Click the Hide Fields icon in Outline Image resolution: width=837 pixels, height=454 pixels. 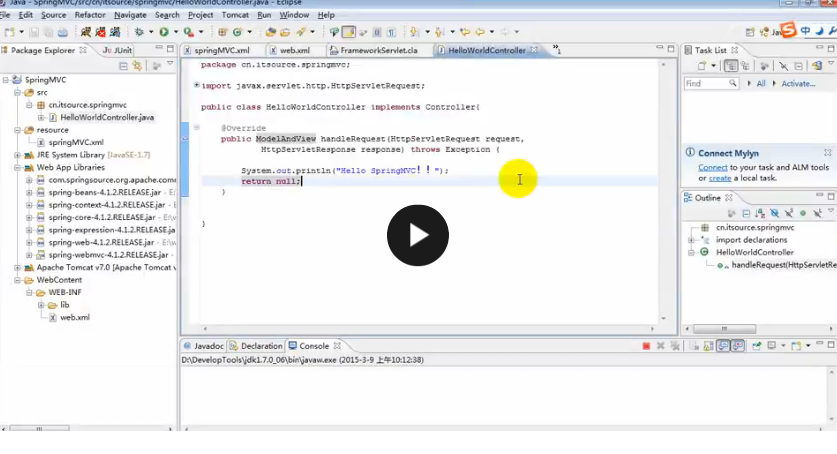coord(775,213)
